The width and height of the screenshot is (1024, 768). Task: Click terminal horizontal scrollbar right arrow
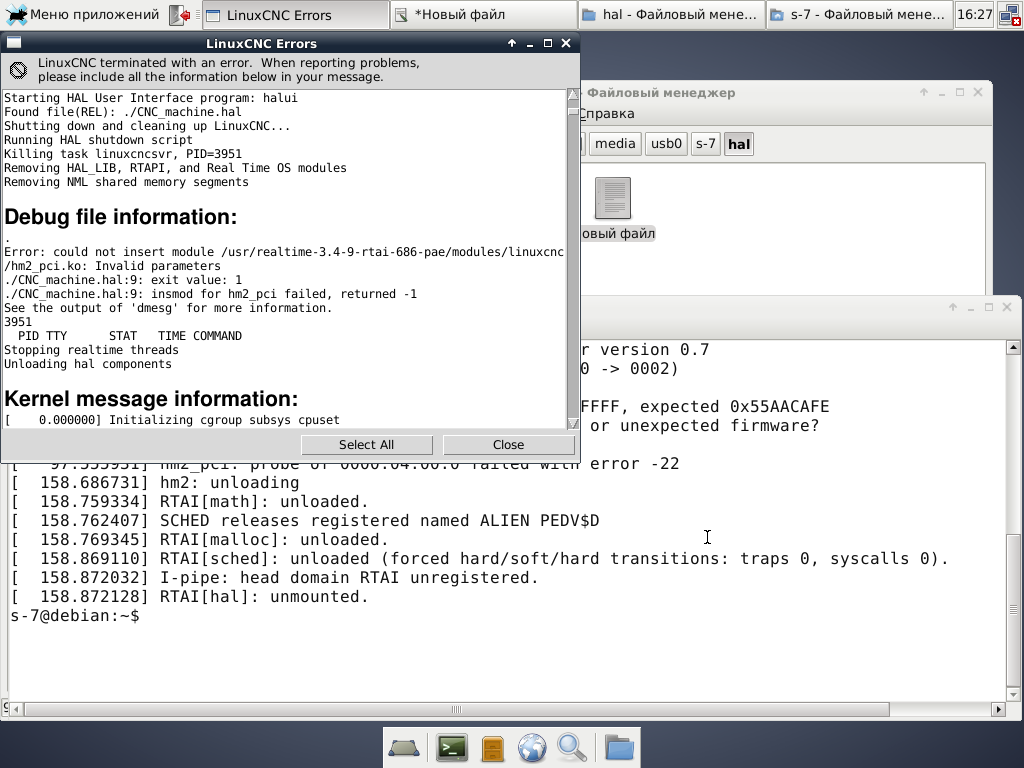click(x=998, y=709)
